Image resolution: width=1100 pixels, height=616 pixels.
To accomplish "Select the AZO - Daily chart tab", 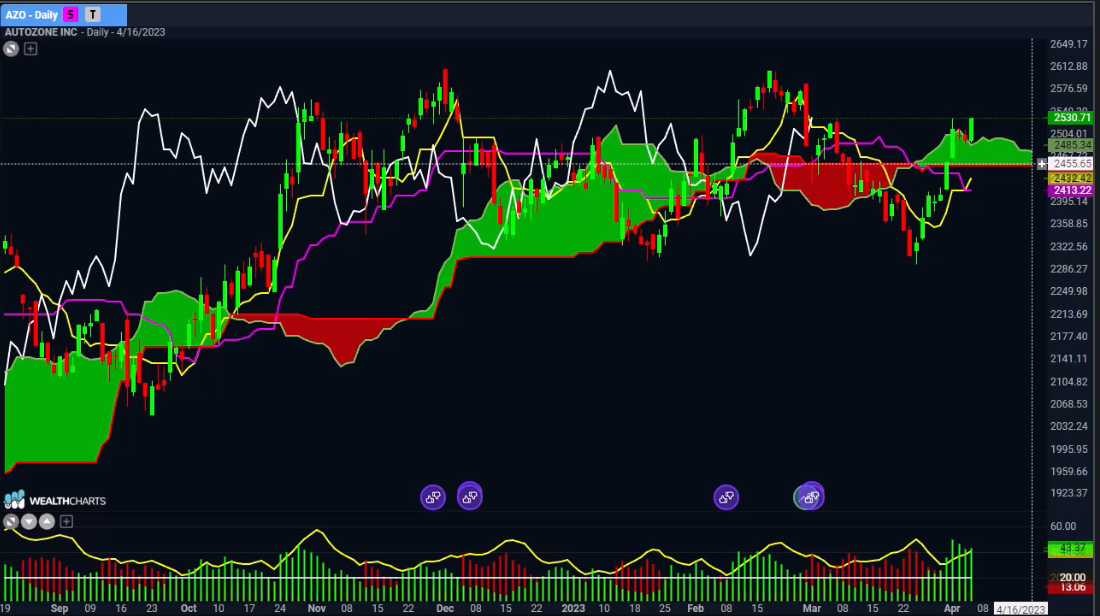I will pyautogui.click(x=64, y=15).
